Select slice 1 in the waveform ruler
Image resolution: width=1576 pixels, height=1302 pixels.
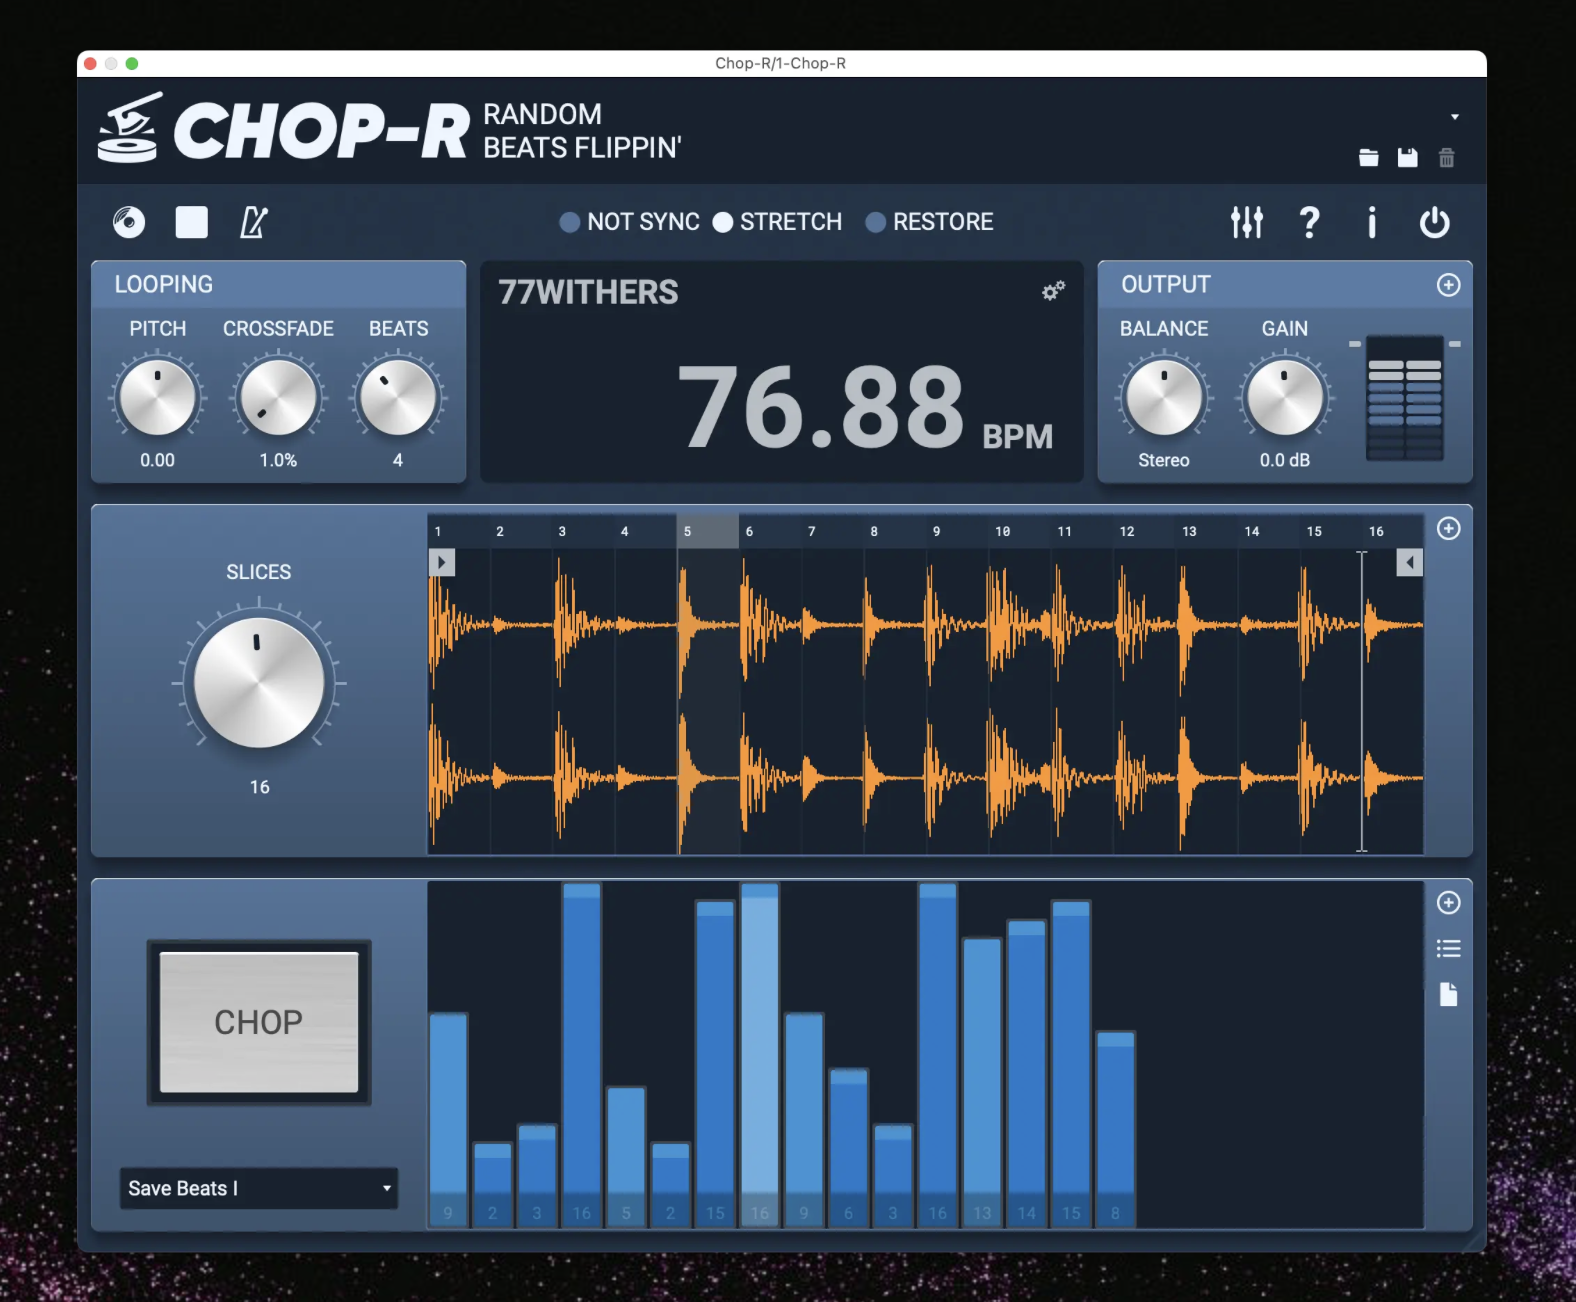pos(459,531)
